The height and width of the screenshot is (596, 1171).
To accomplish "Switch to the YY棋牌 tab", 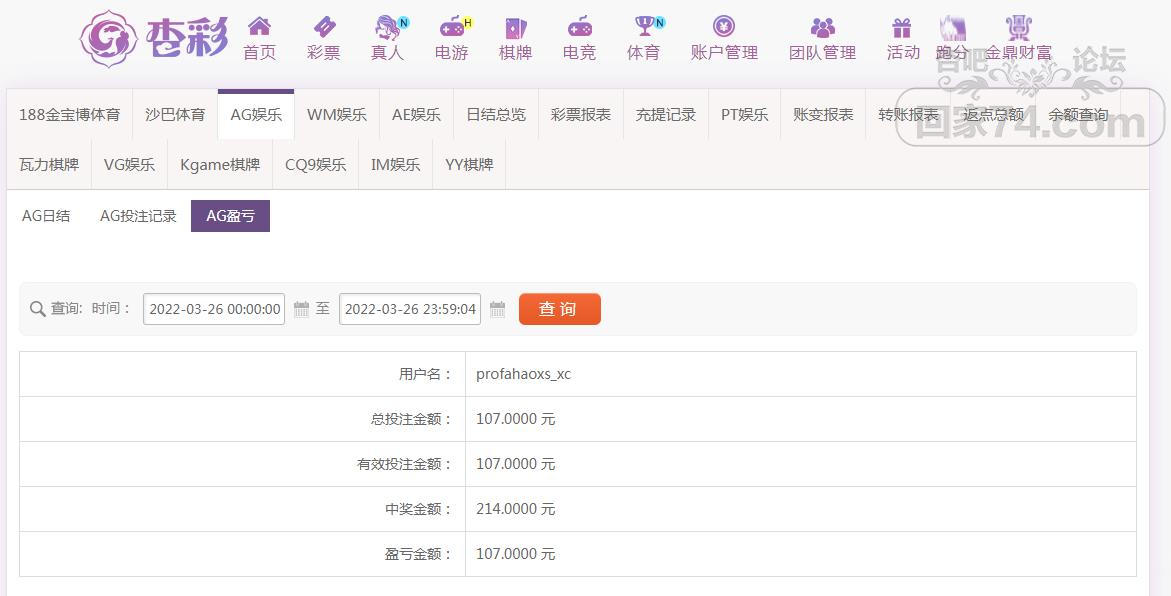I will 469,164.
